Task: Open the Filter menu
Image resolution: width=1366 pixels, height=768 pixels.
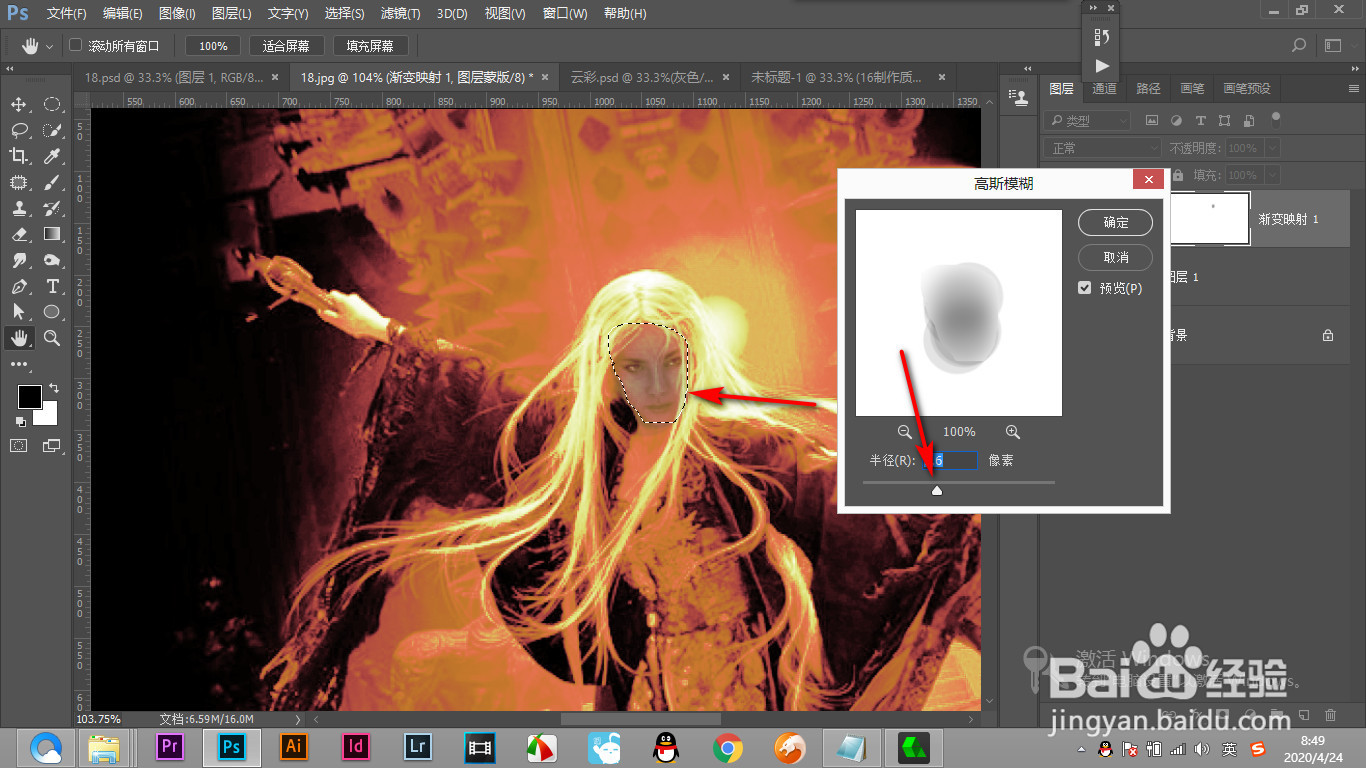Action: click(x=401, y=14)
